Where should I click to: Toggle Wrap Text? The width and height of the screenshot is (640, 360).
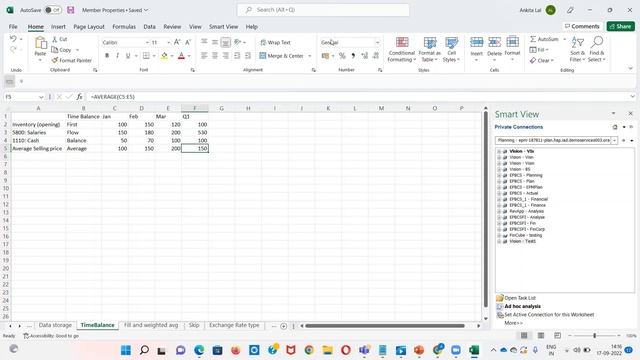pyautogui.click(x=275, y=42)
